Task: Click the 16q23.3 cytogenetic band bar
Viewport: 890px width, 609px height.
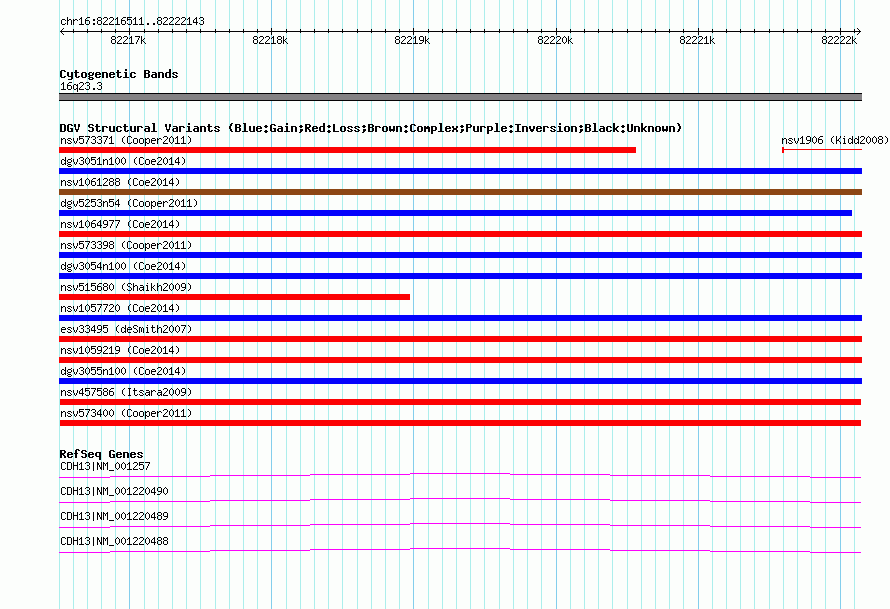Action: 460,97
